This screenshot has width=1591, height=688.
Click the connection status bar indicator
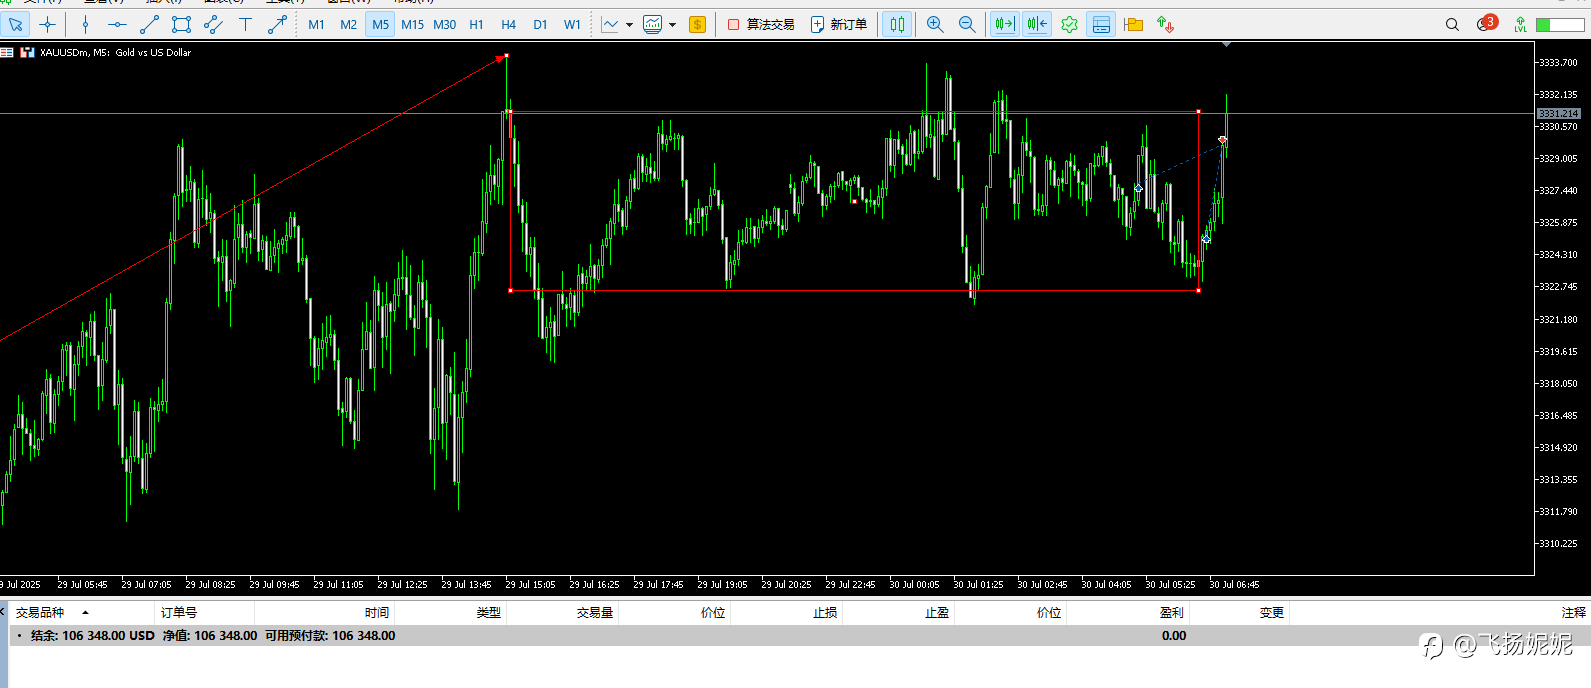coord(1560,25)
